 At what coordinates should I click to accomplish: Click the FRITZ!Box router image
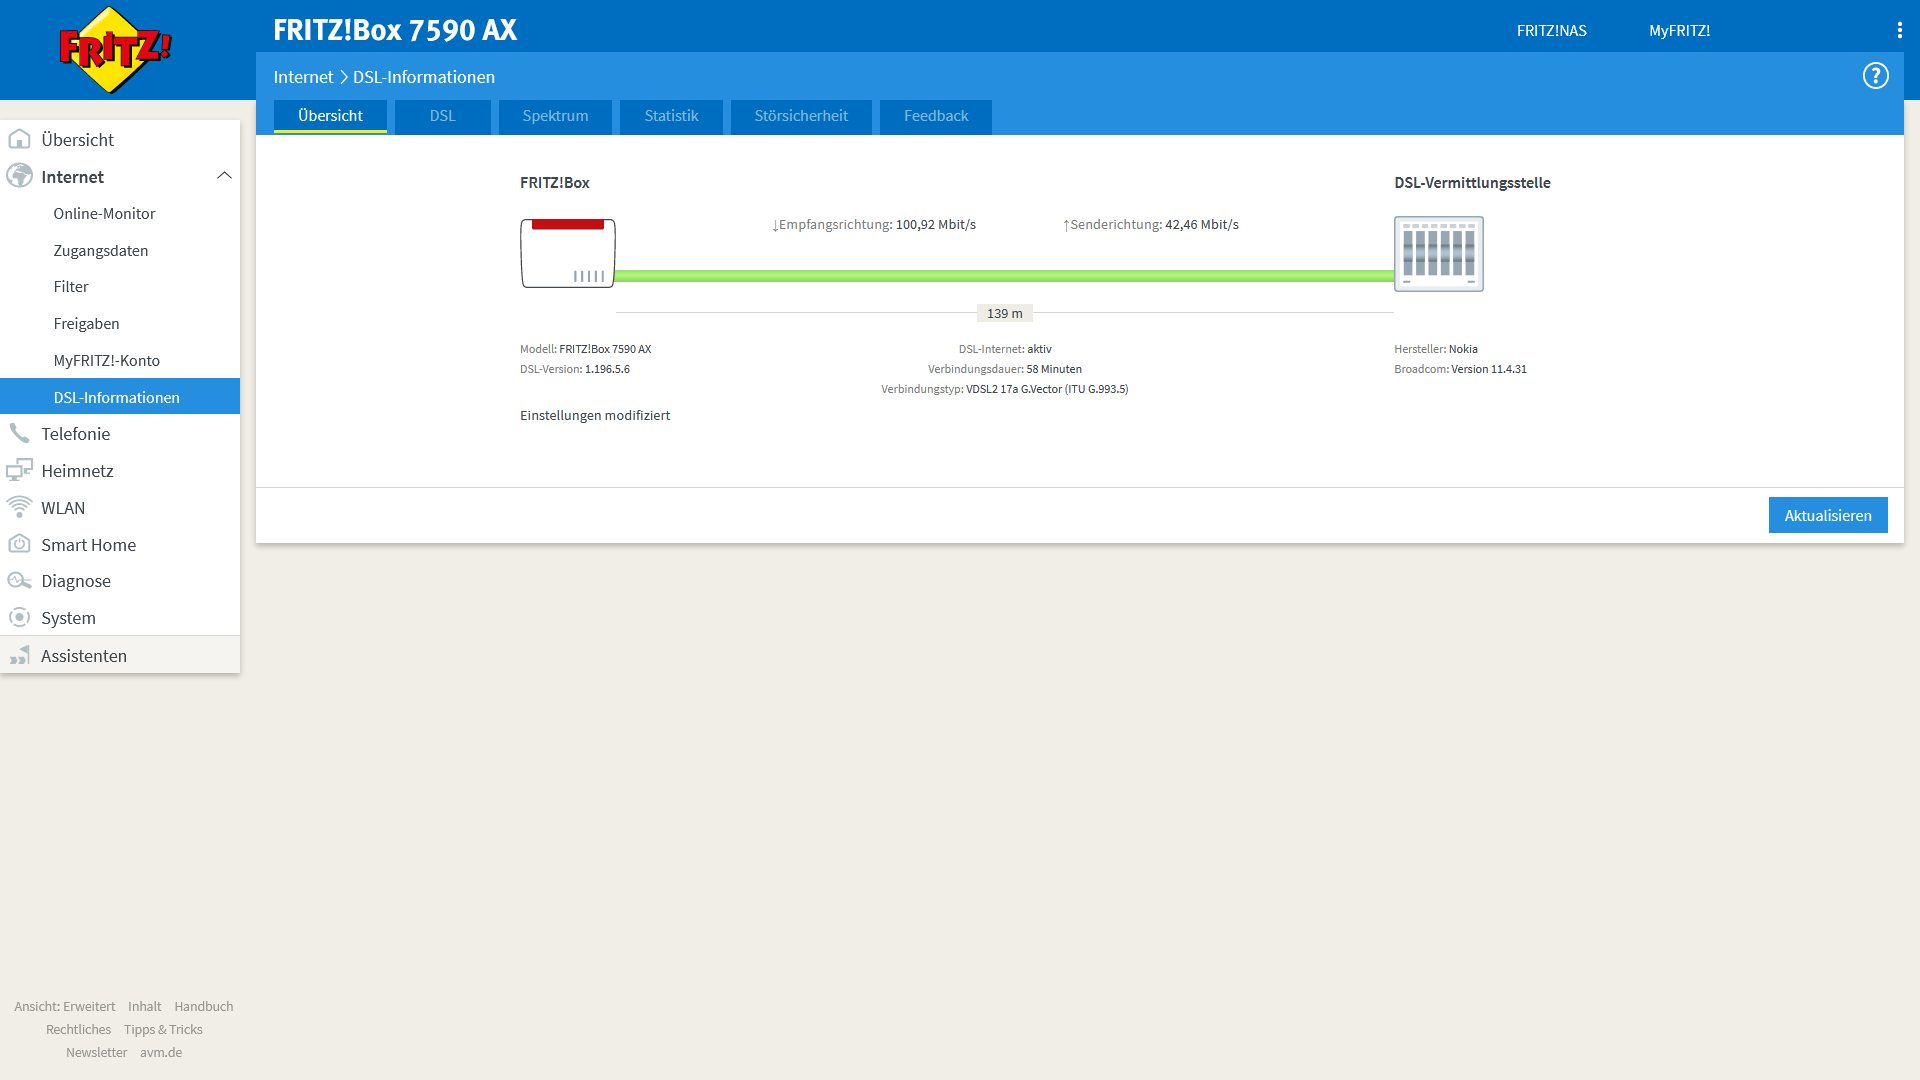coord(567,253)
